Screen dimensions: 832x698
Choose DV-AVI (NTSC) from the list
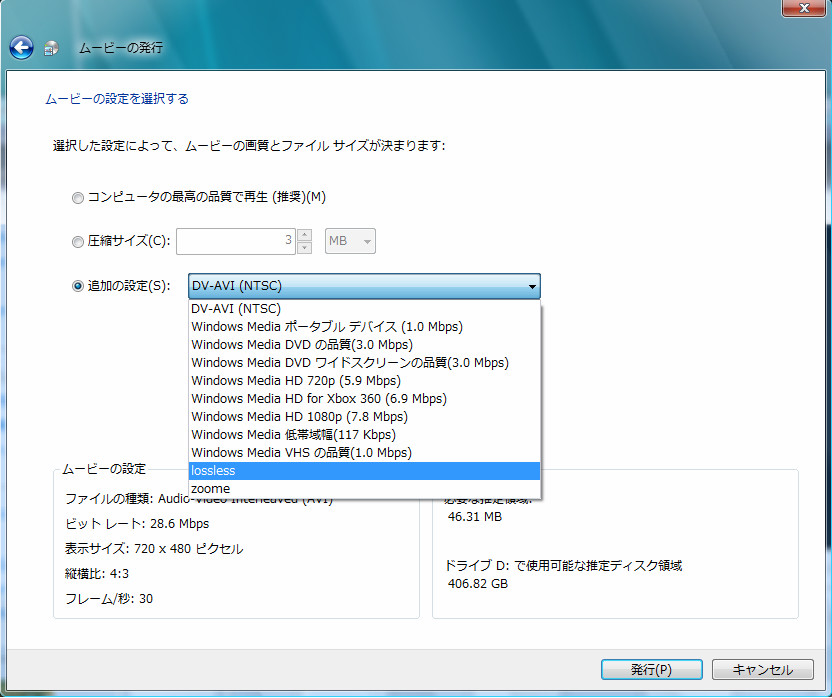236,309
